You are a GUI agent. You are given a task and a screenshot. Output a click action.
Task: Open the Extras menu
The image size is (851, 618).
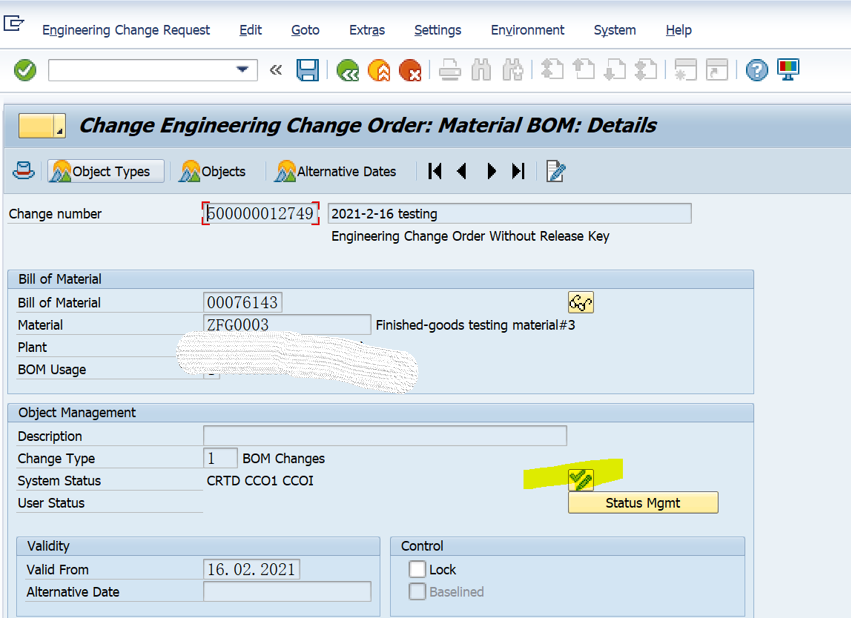point(367,30)
